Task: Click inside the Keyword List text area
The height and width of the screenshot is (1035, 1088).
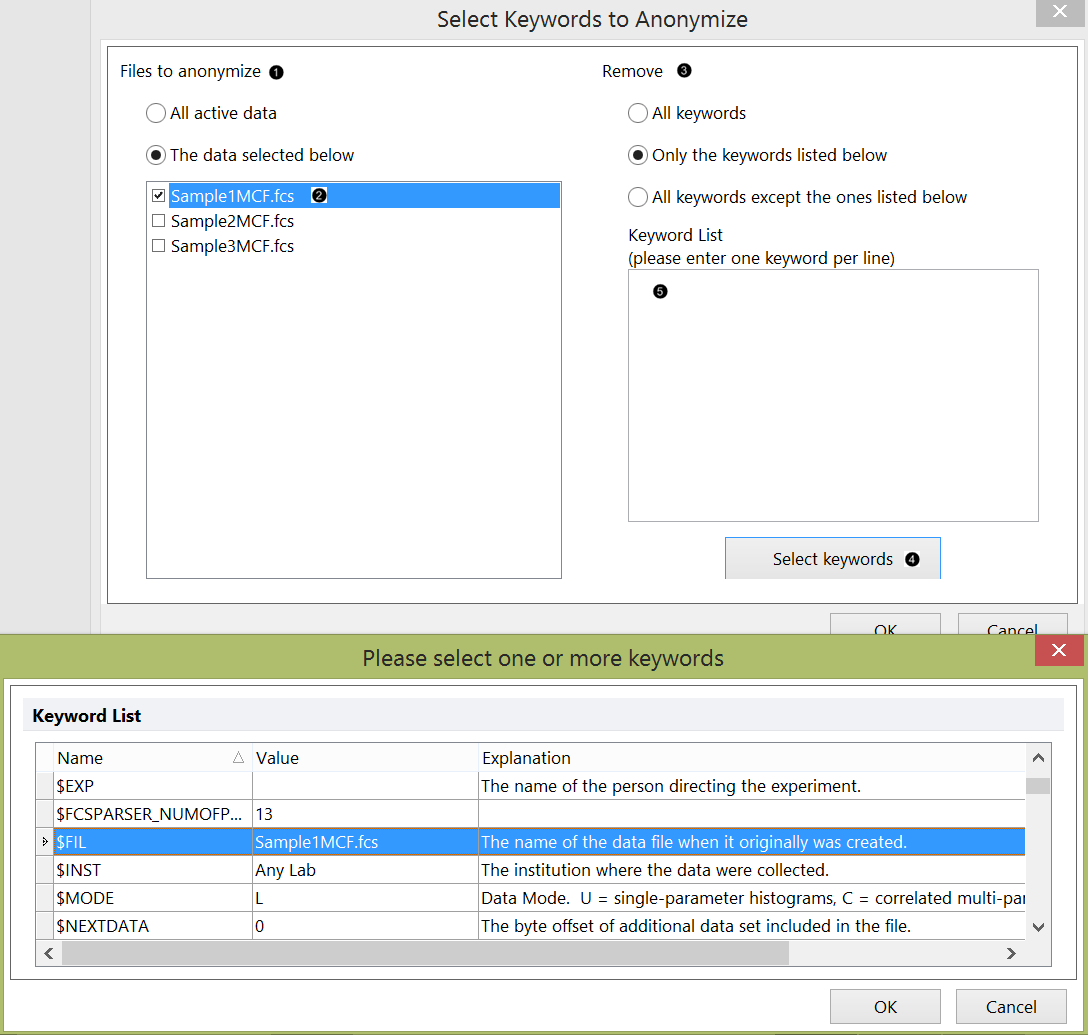Action: (833, 395)
